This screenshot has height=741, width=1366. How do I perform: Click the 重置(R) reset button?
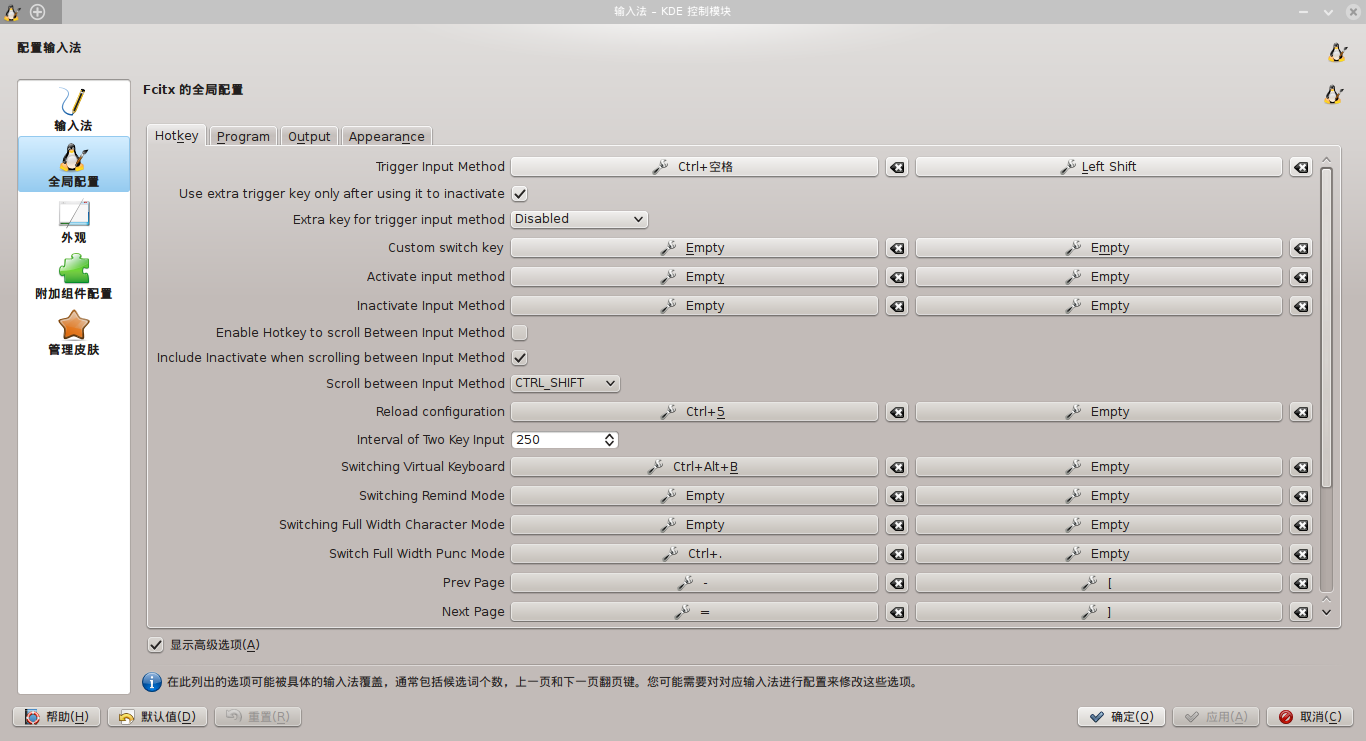tap(257, 717)
